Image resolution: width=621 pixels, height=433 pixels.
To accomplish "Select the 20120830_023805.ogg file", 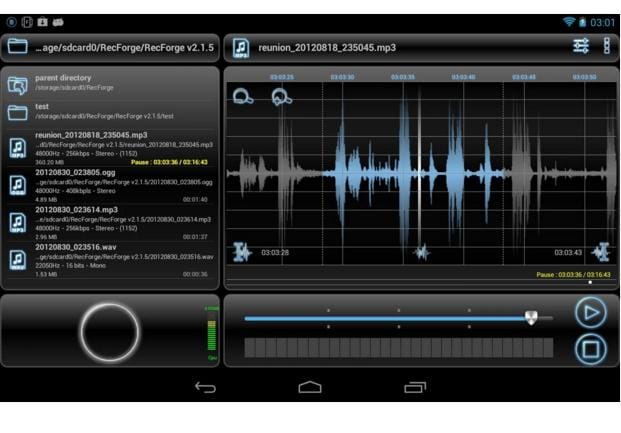I will (x=111, y=185).
